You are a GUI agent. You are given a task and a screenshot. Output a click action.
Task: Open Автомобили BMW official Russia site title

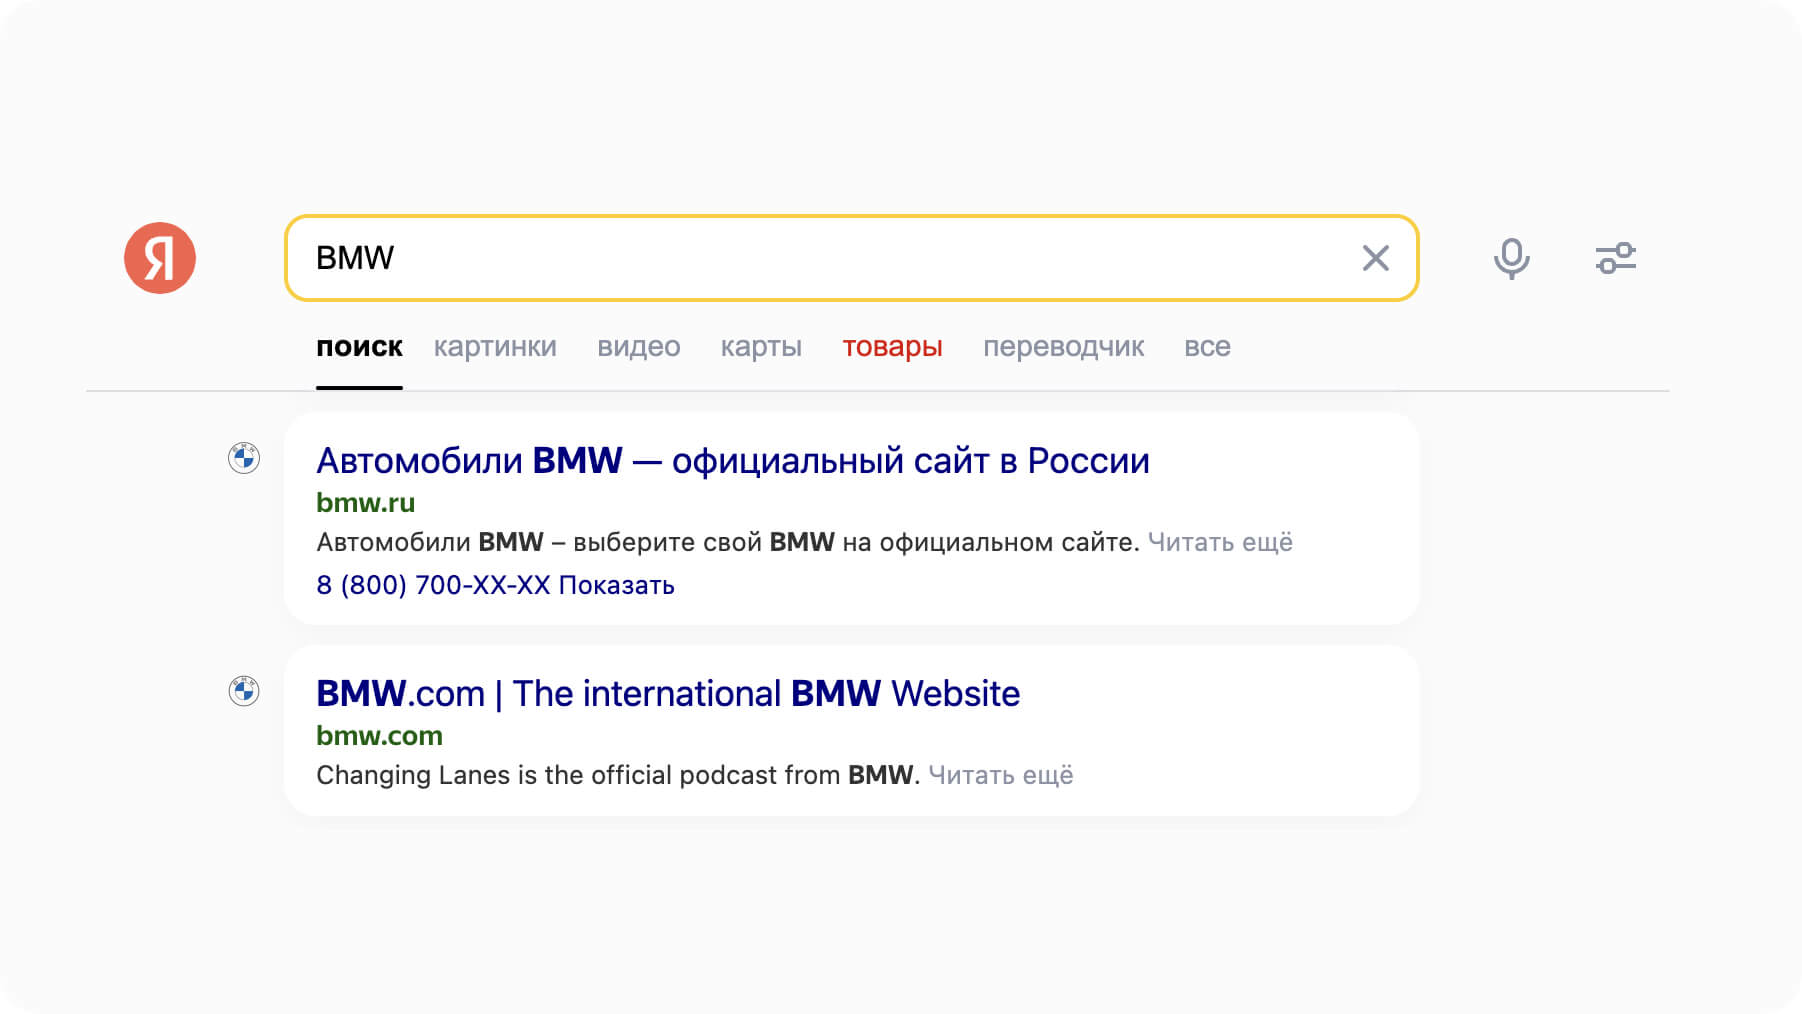(x=733, y=461)
